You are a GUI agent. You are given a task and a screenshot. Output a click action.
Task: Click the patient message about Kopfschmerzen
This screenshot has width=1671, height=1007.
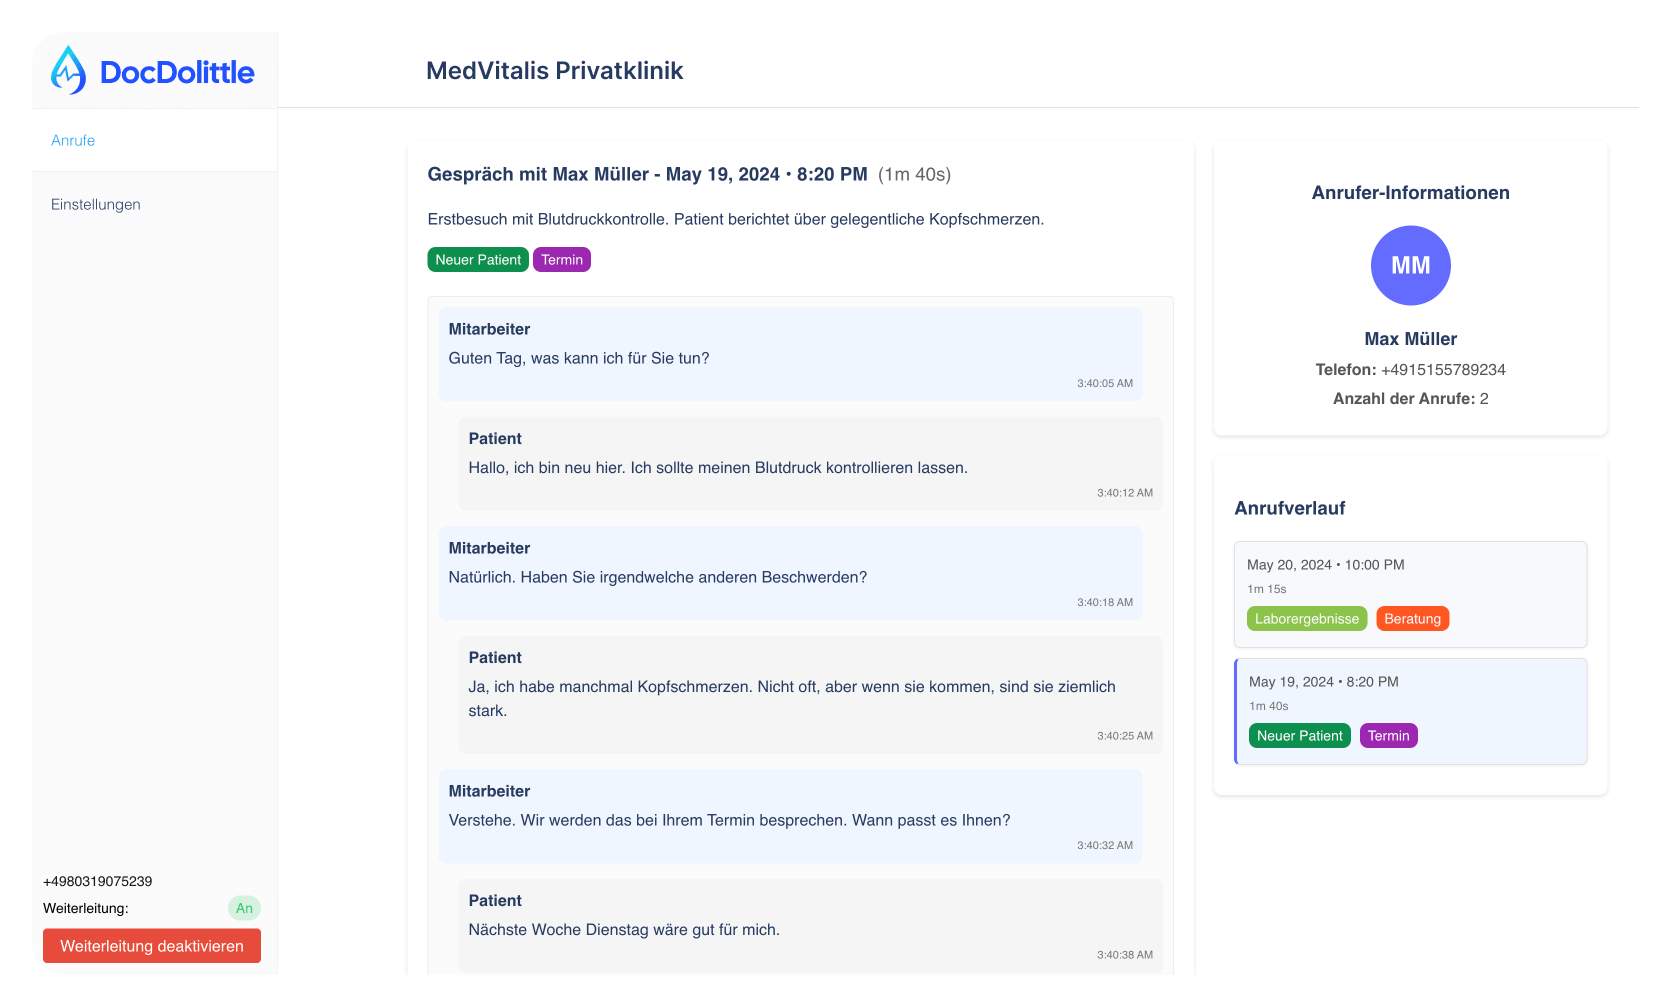(x=810, y=695)
